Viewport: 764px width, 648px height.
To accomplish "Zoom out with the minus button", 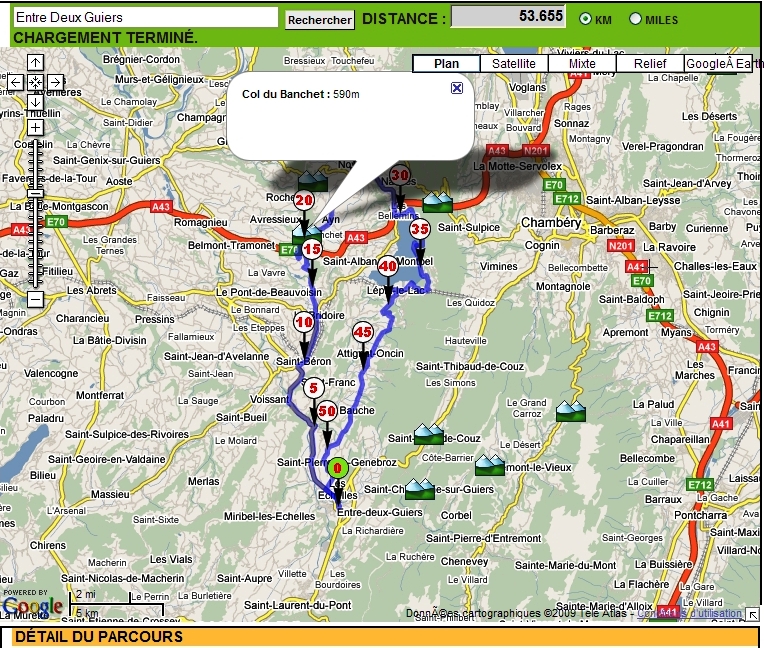I will pos(35,299).
